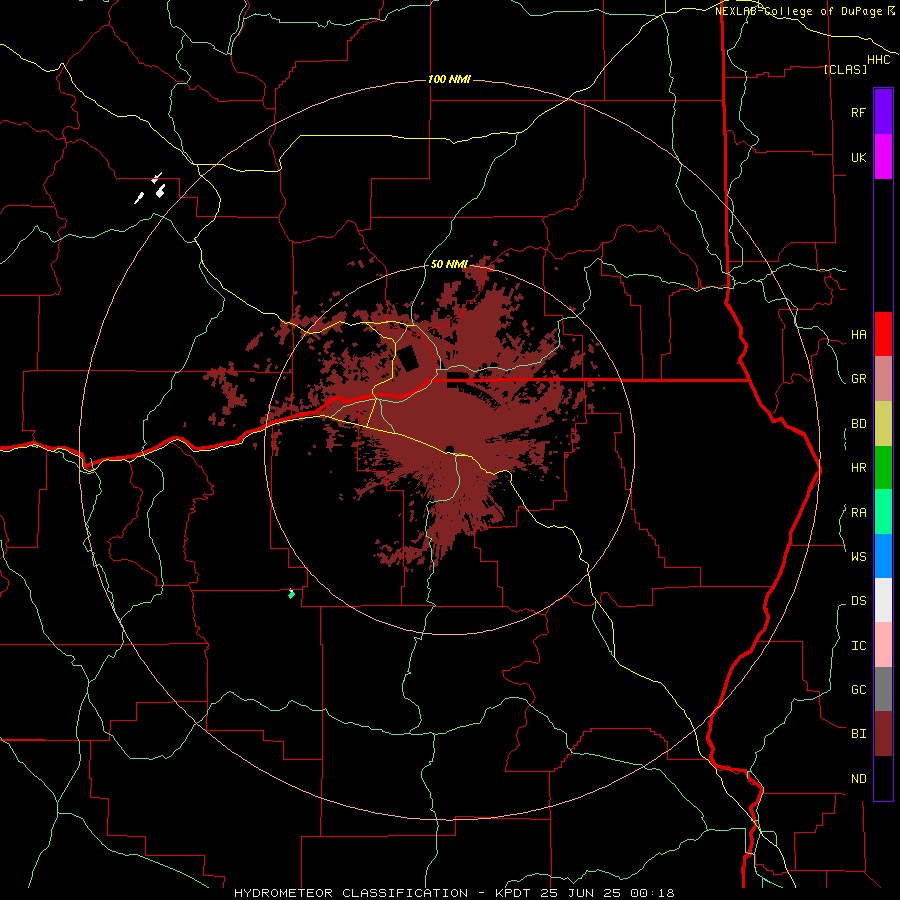The image size is (900, 900).
Task: Click the KPDT radar site identifier
Action: tap(514, 893)
